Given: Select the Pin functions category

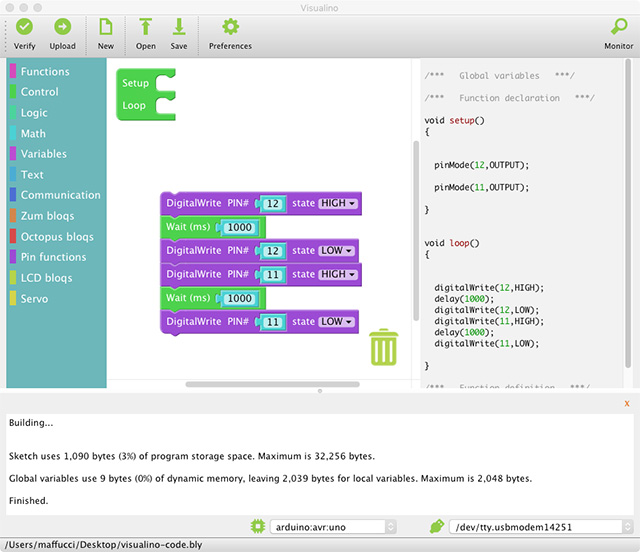Looking at the screenshot, I should pyautogui.click(x=55, y=257).
